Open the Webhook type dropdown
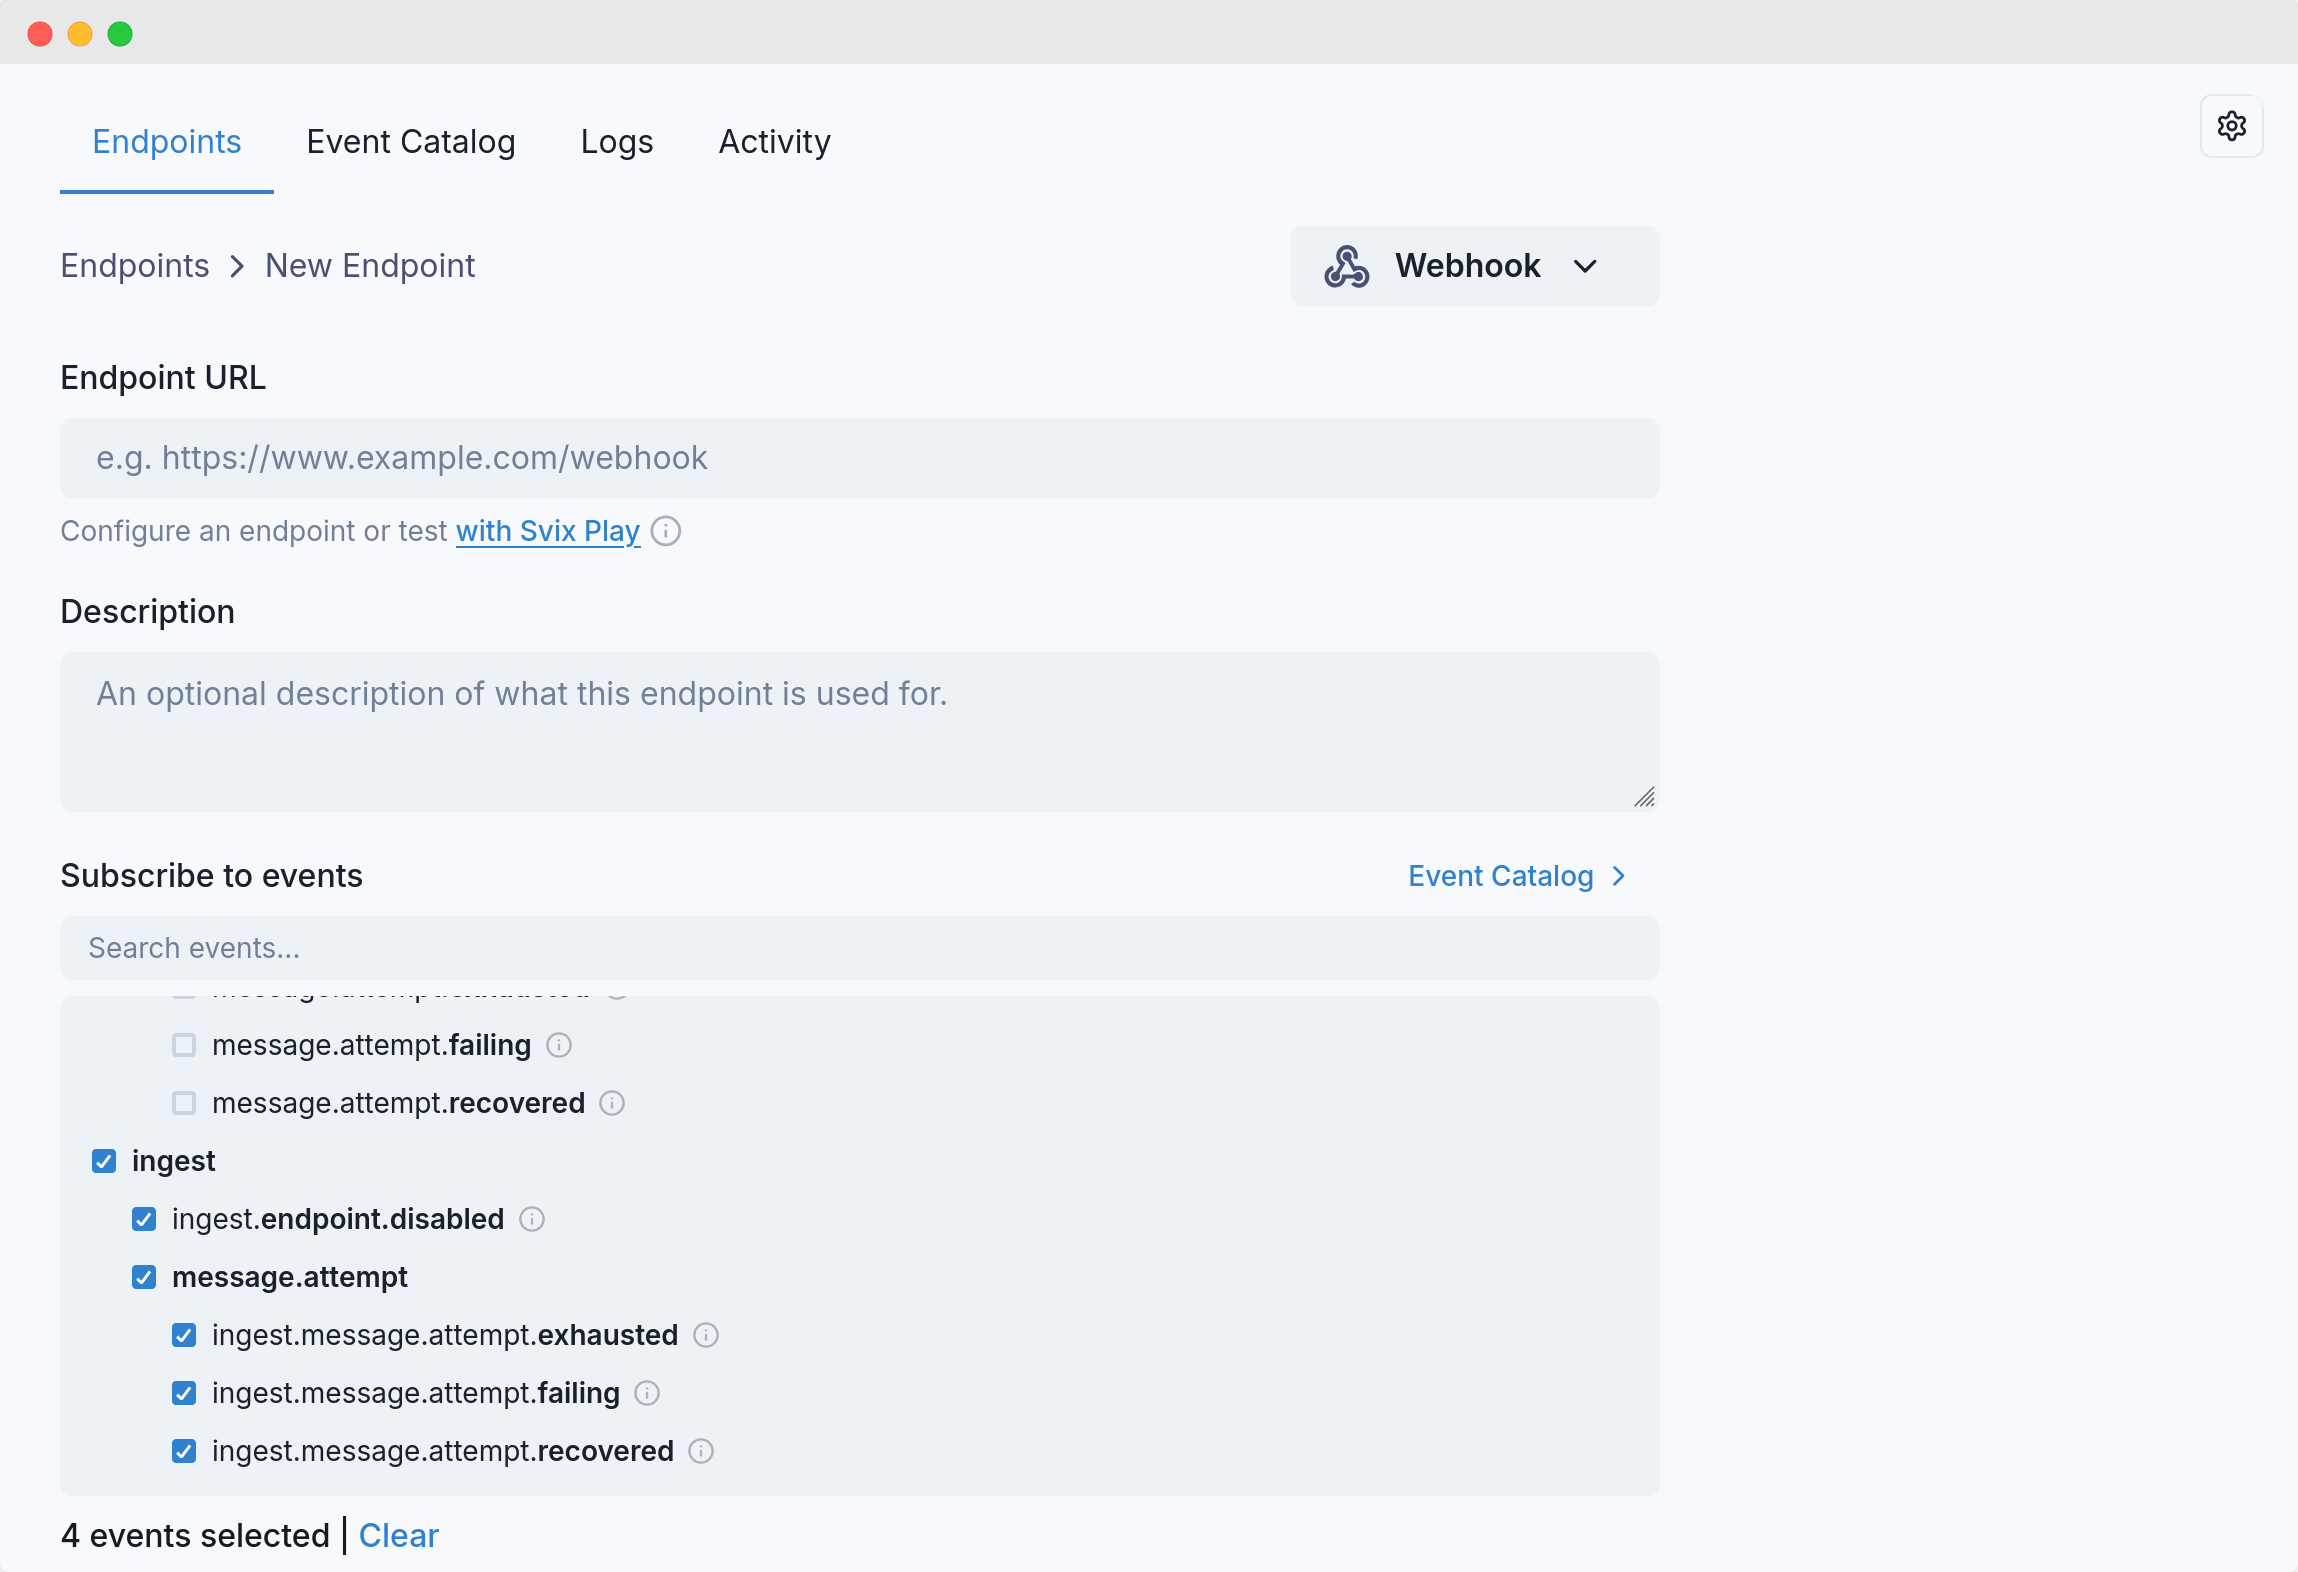 [1584, 266]
